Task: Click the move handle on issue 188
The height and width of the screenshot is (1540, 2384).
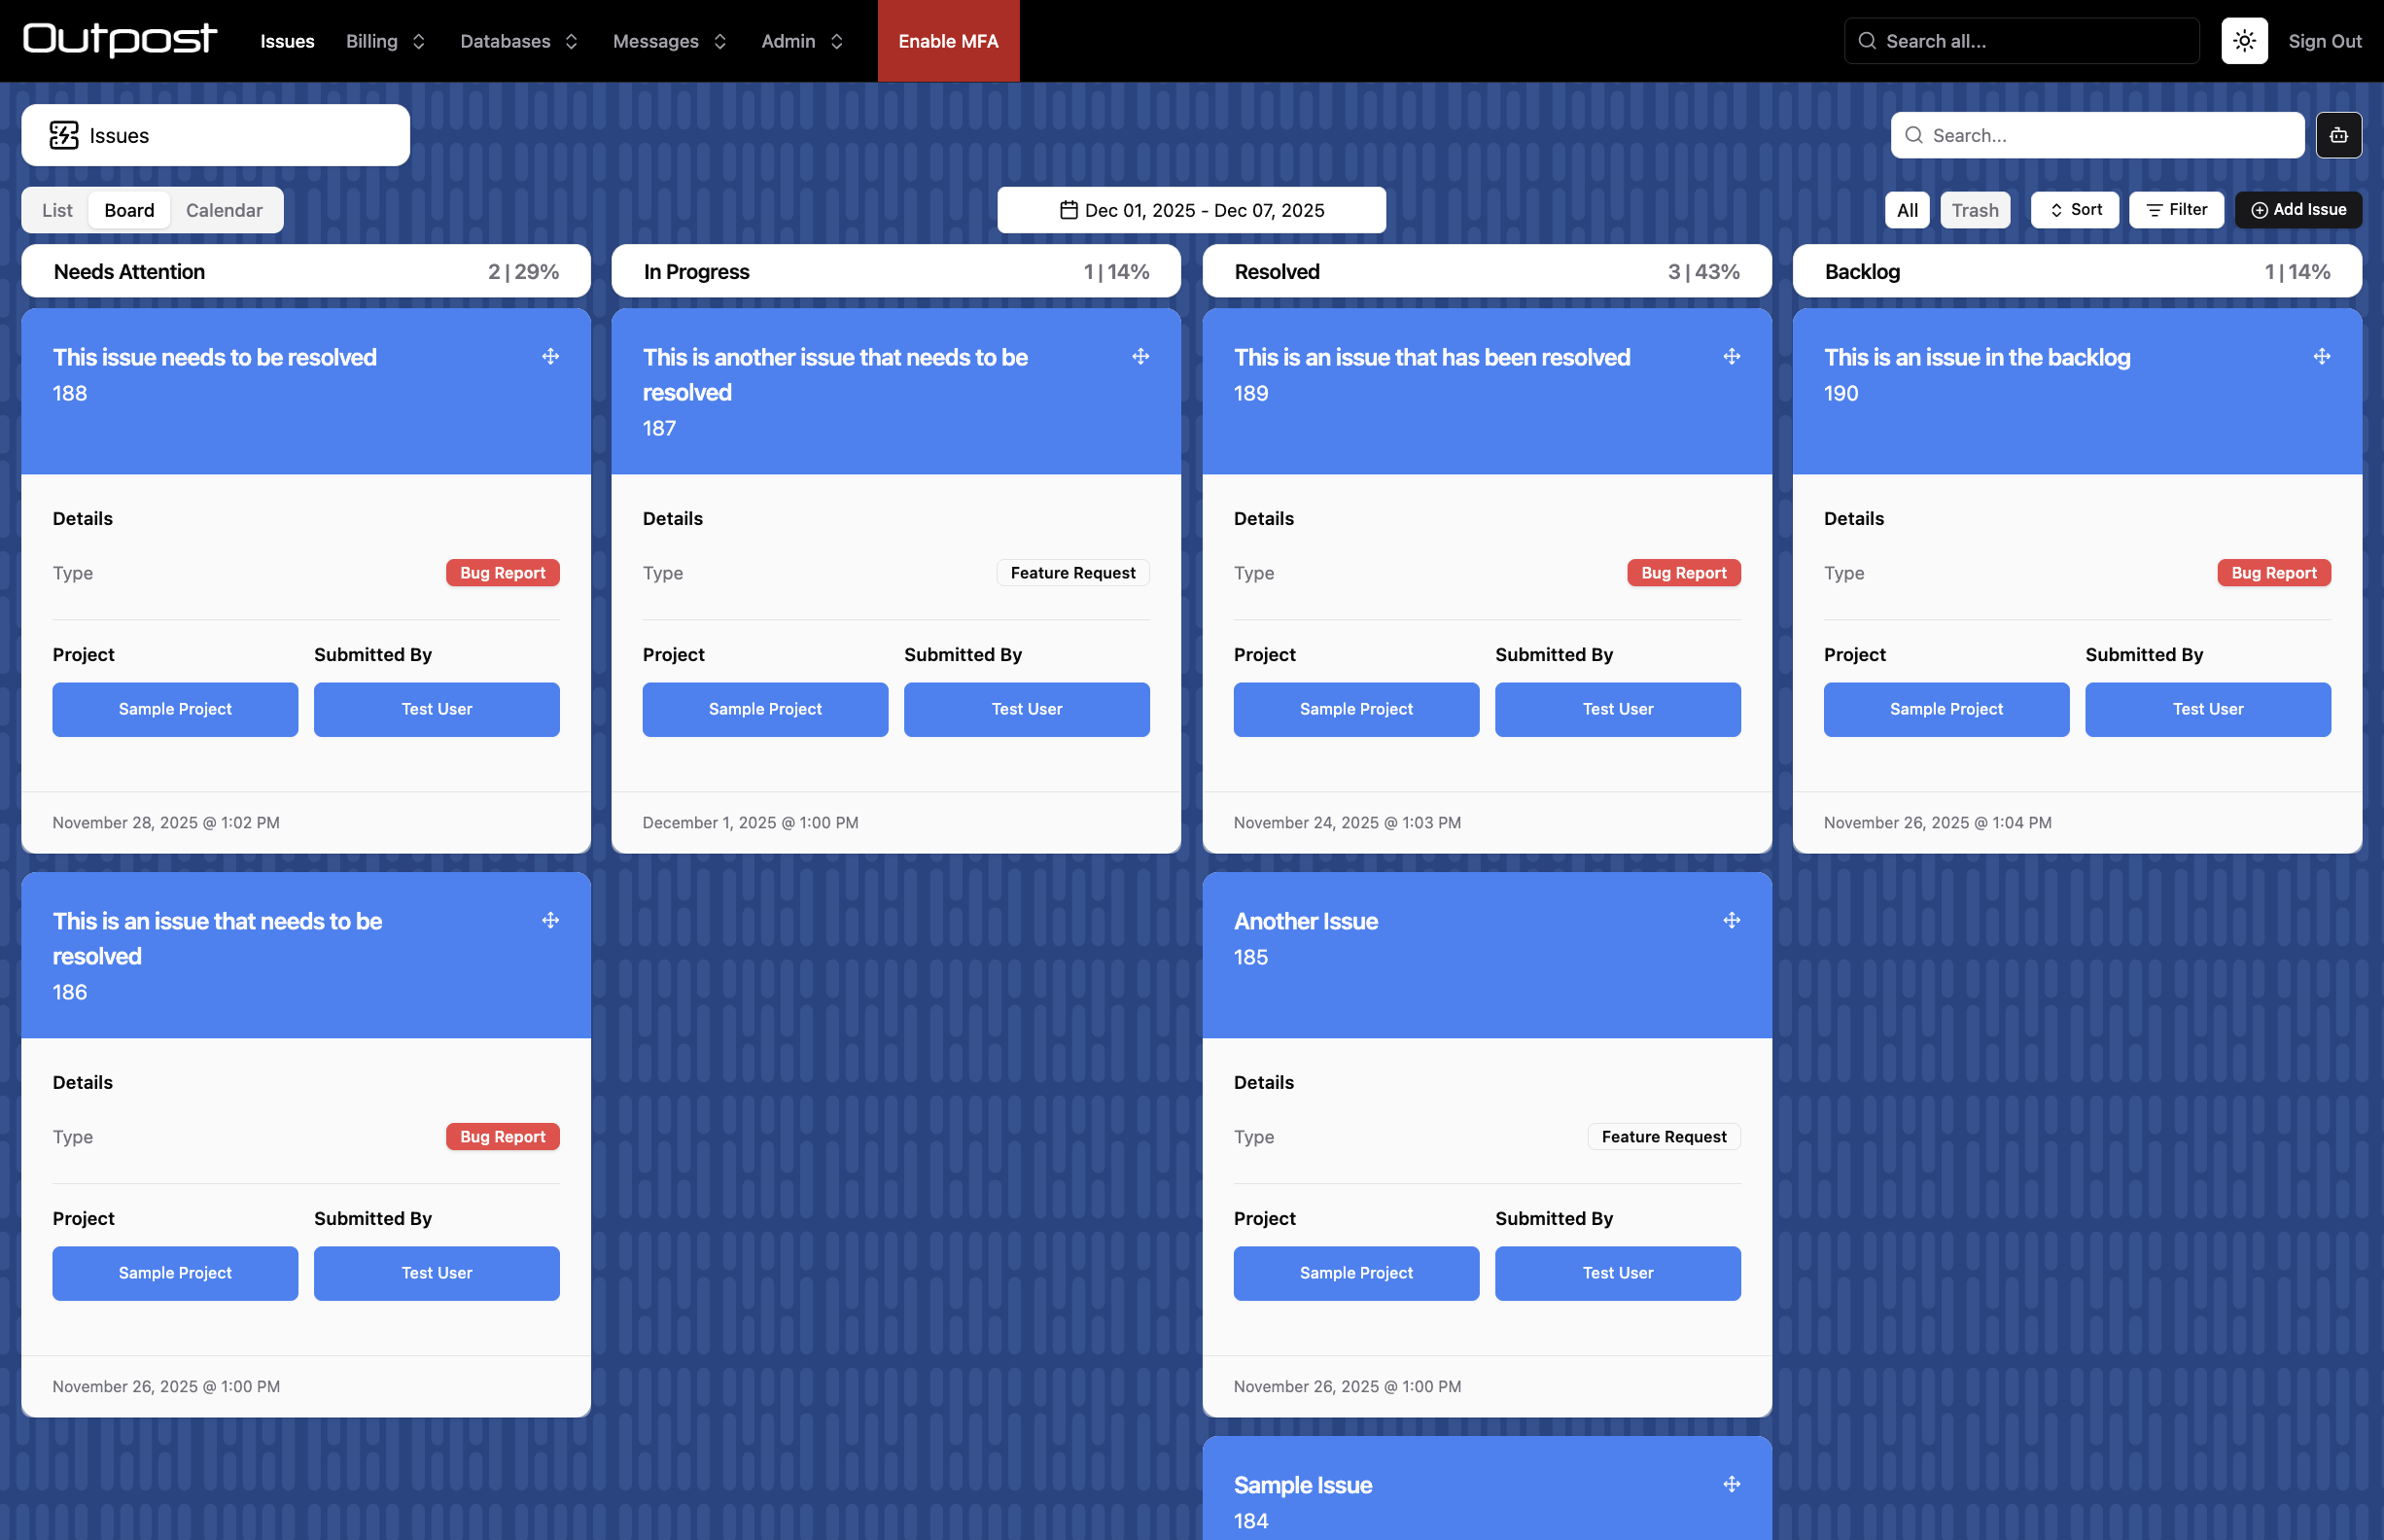Action: (550, 357)
